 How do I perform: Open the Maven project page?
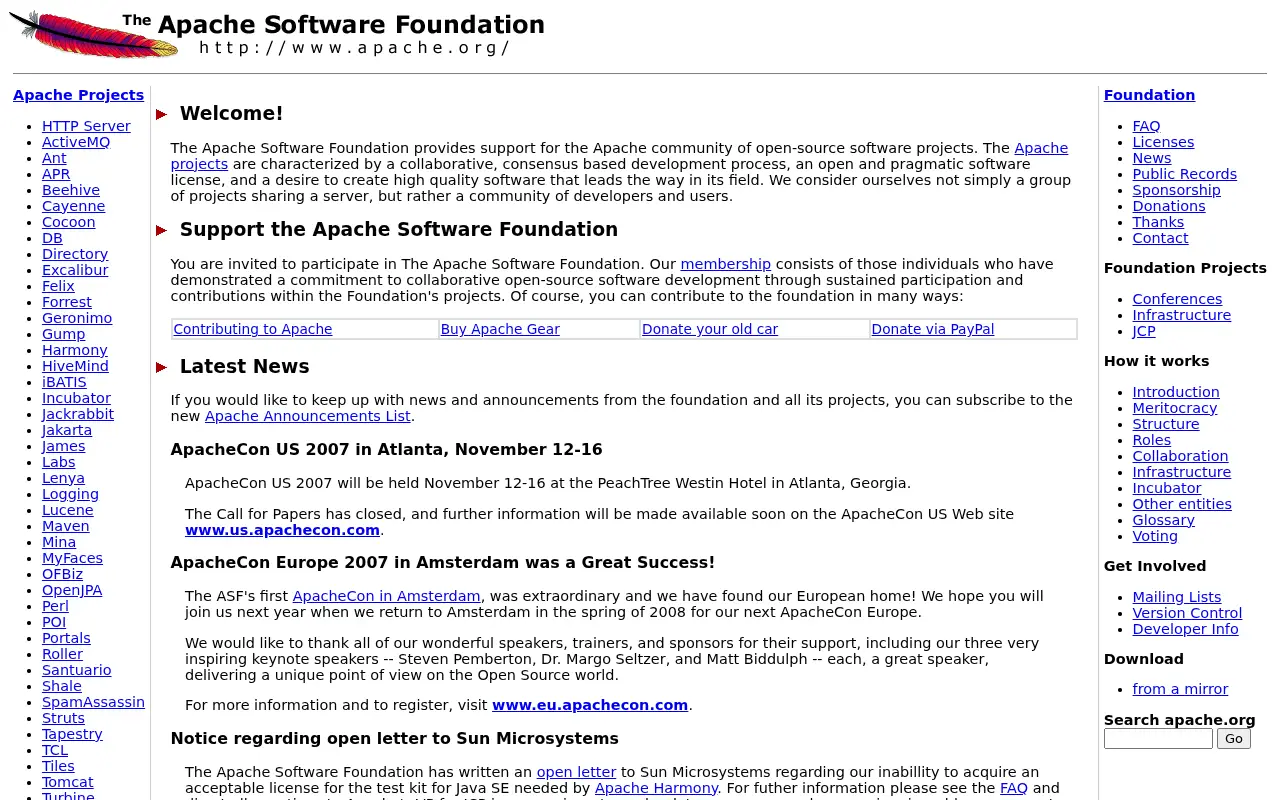[66, 526]
